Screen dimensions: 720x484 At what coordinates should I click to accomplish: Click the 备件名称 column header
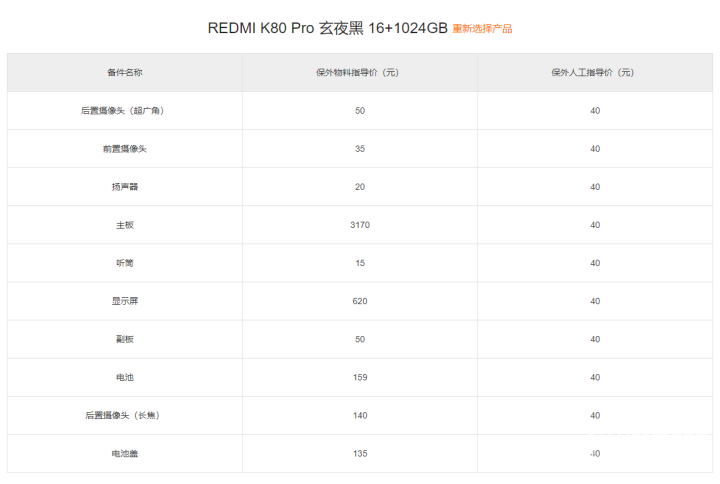[x=125, y=73]
